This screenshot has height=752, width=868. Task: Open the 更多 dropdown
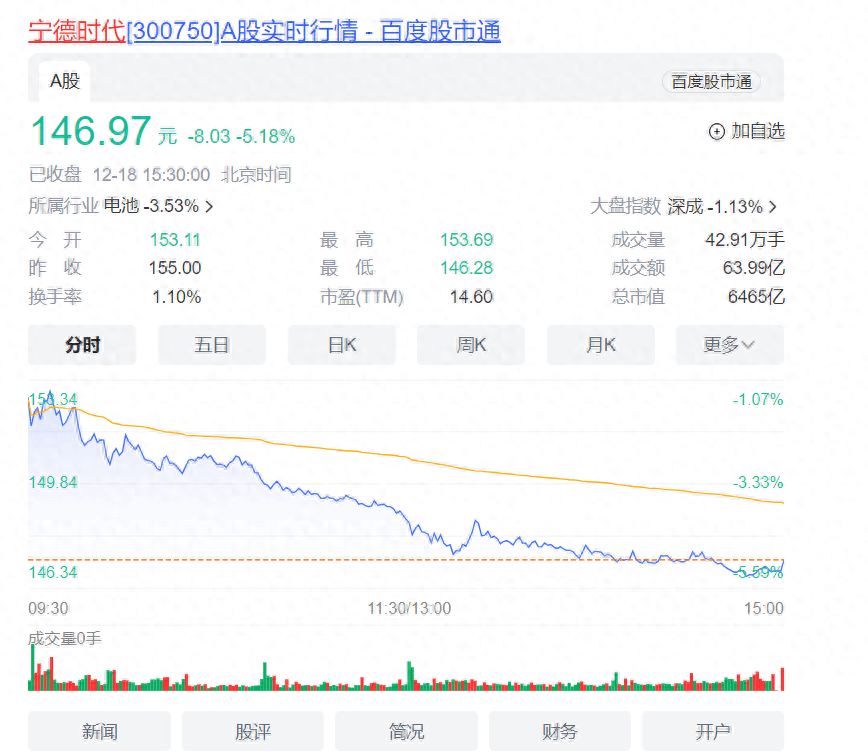730,345
